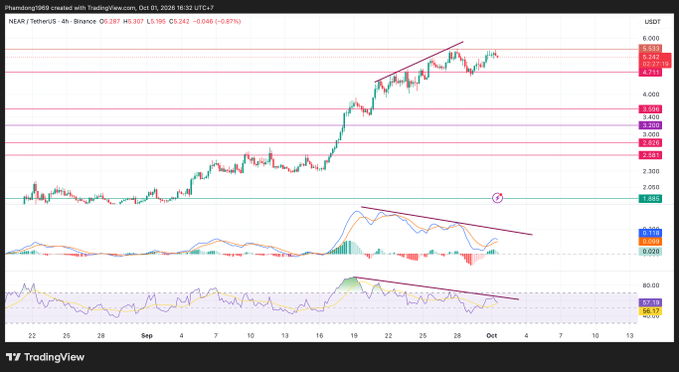Click the Oct label on time axis
This screenshot has width=679, height=372.
(491, 336)
